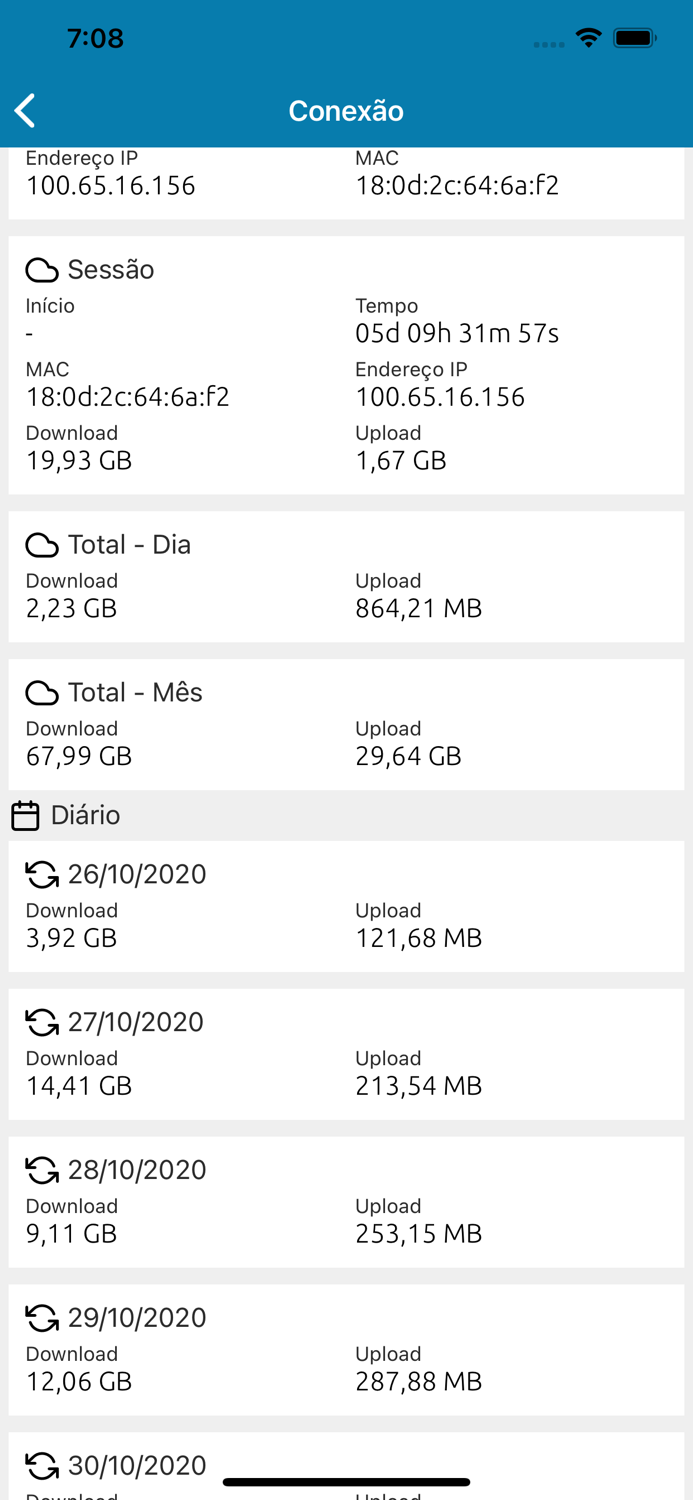
Task: Tap the 67,99 GB monthly download value
Action: pos(79,756)
